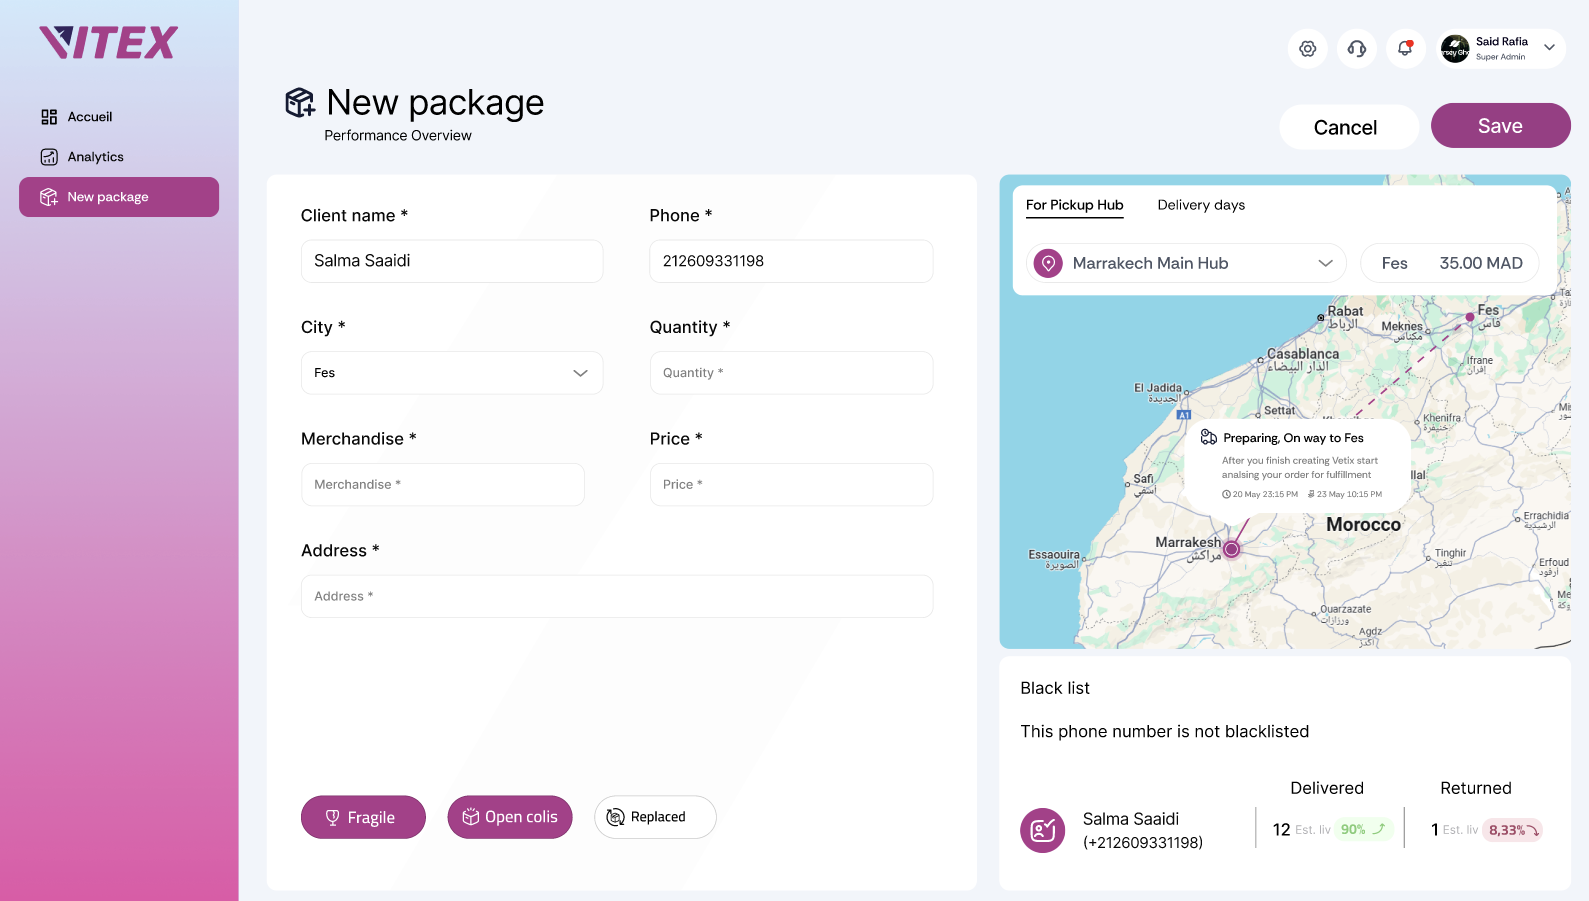Click the Performance Overview subtitle
Viewport: 1589px width, 901px height.
coord(398,136)
